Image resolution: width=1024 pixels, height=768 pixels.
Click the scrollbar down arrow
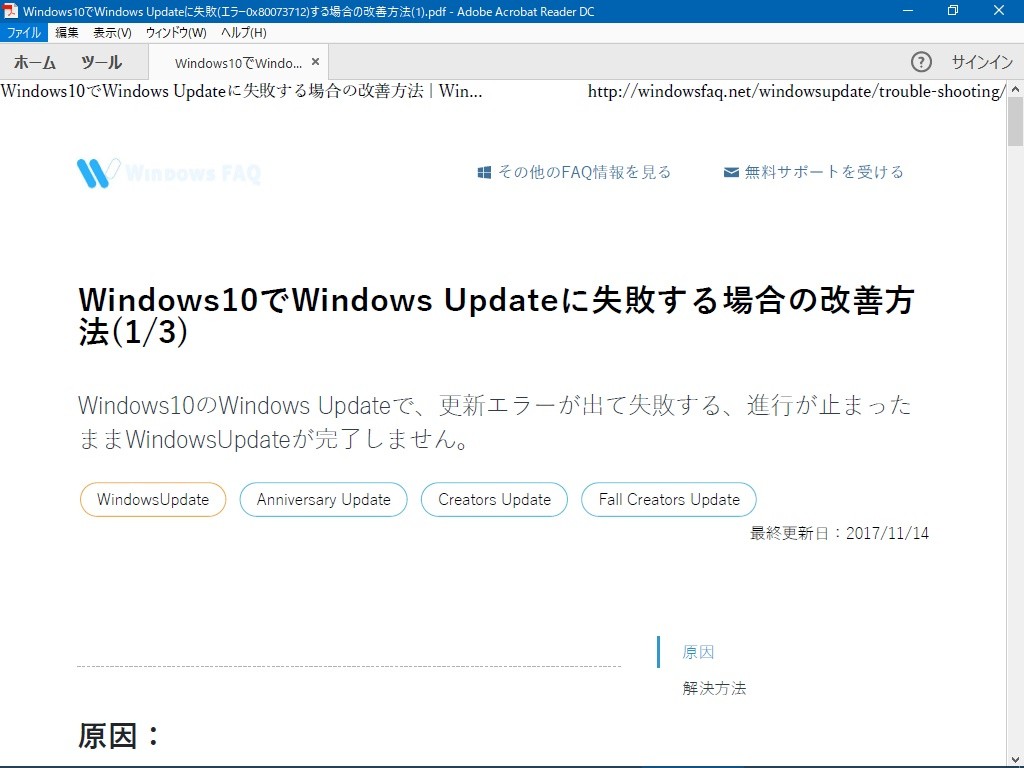pos(1016,759)
